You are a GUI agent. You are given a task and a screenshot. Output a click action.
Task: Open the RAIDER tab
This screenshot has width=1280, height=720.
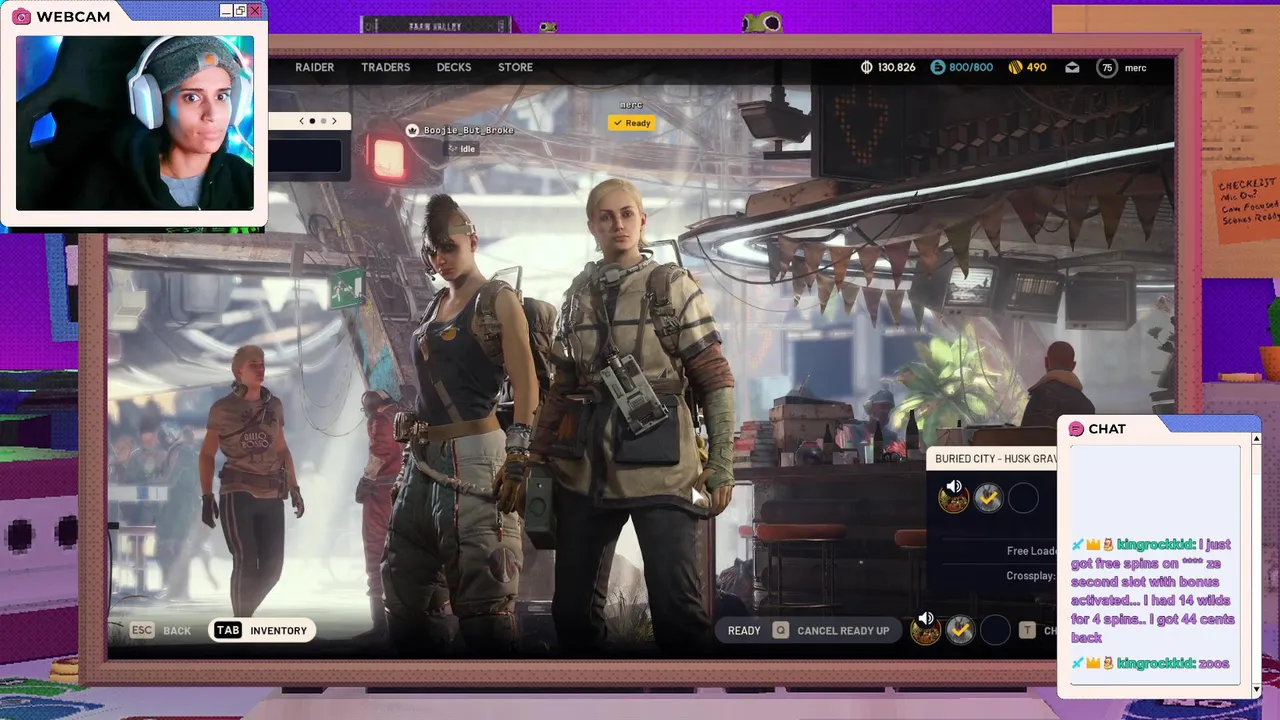coord(314,67)
